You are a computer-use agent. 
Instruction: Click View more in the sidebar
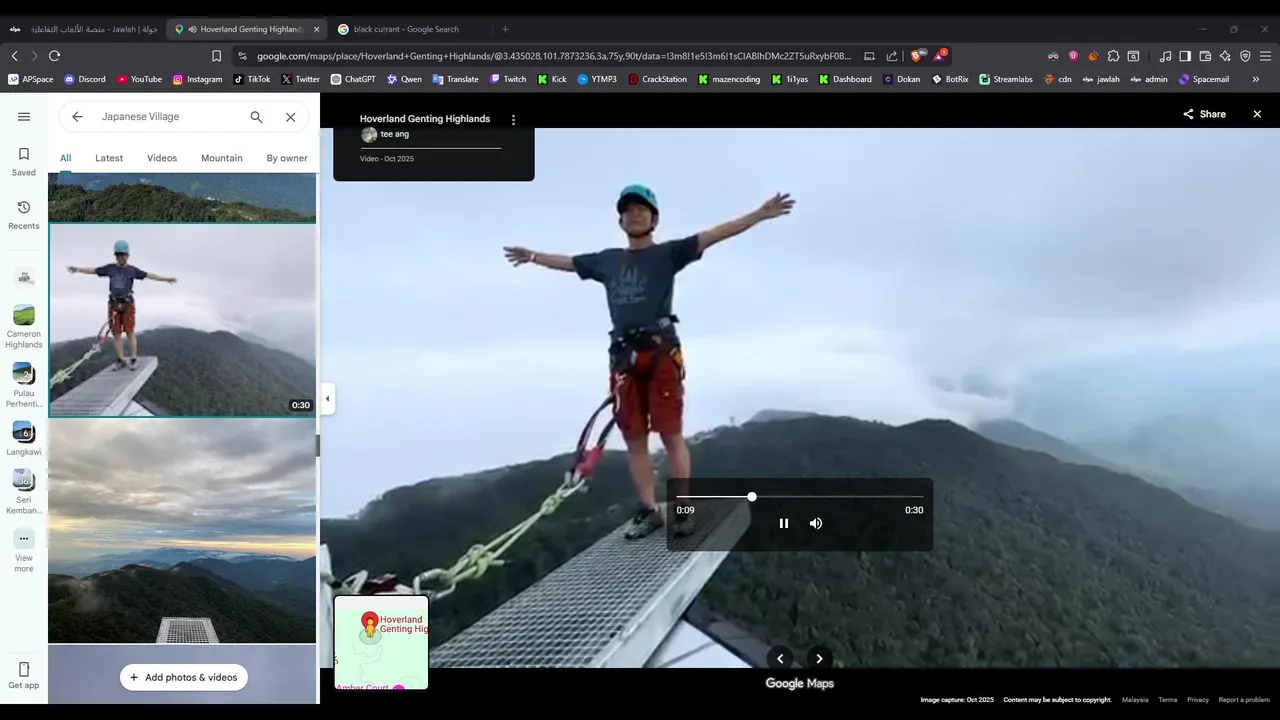(x=24, y=551)
